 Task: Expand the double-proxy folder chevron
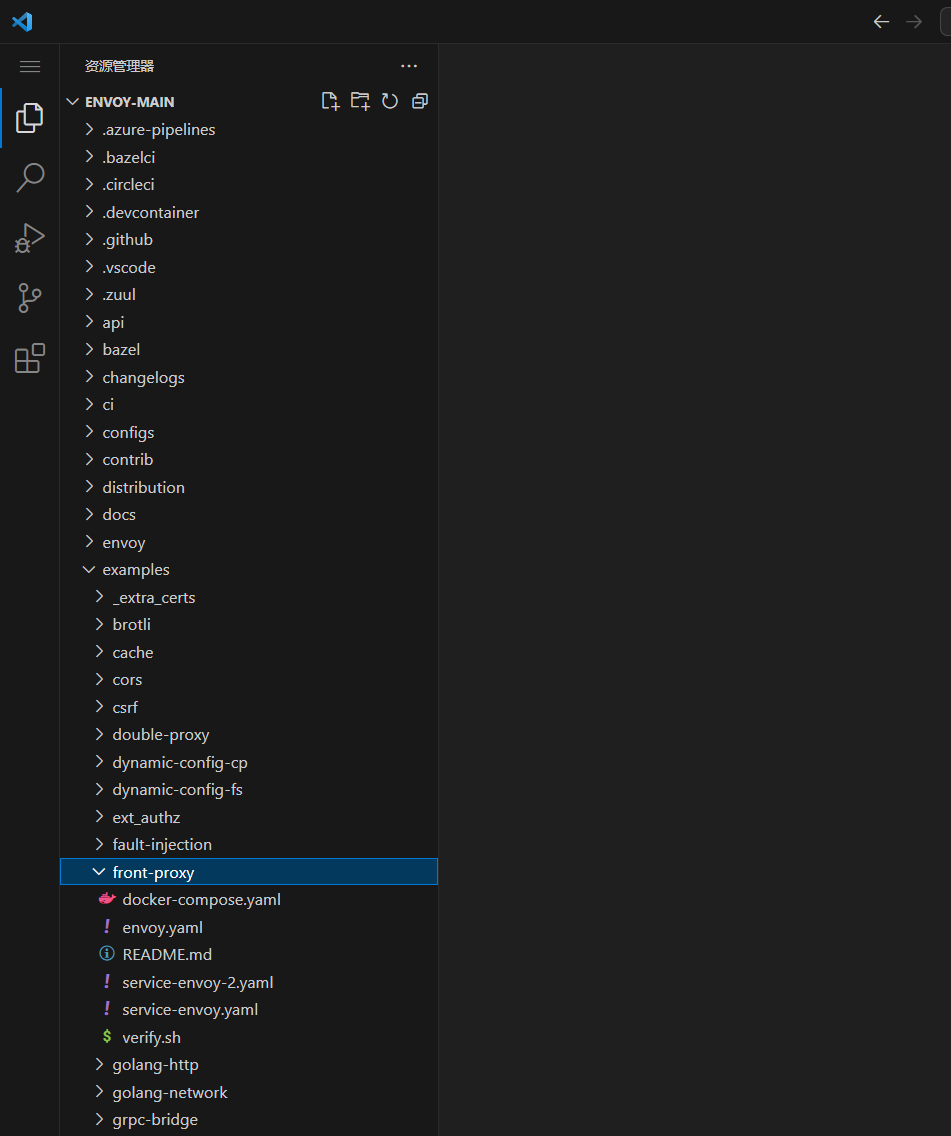99,734
